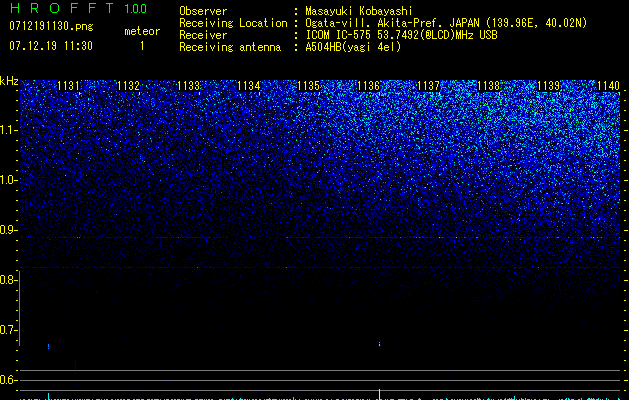
Task: Click the cyan meteor echo dot near 1136
Action: pyautogui.click(x=379, y=344)
